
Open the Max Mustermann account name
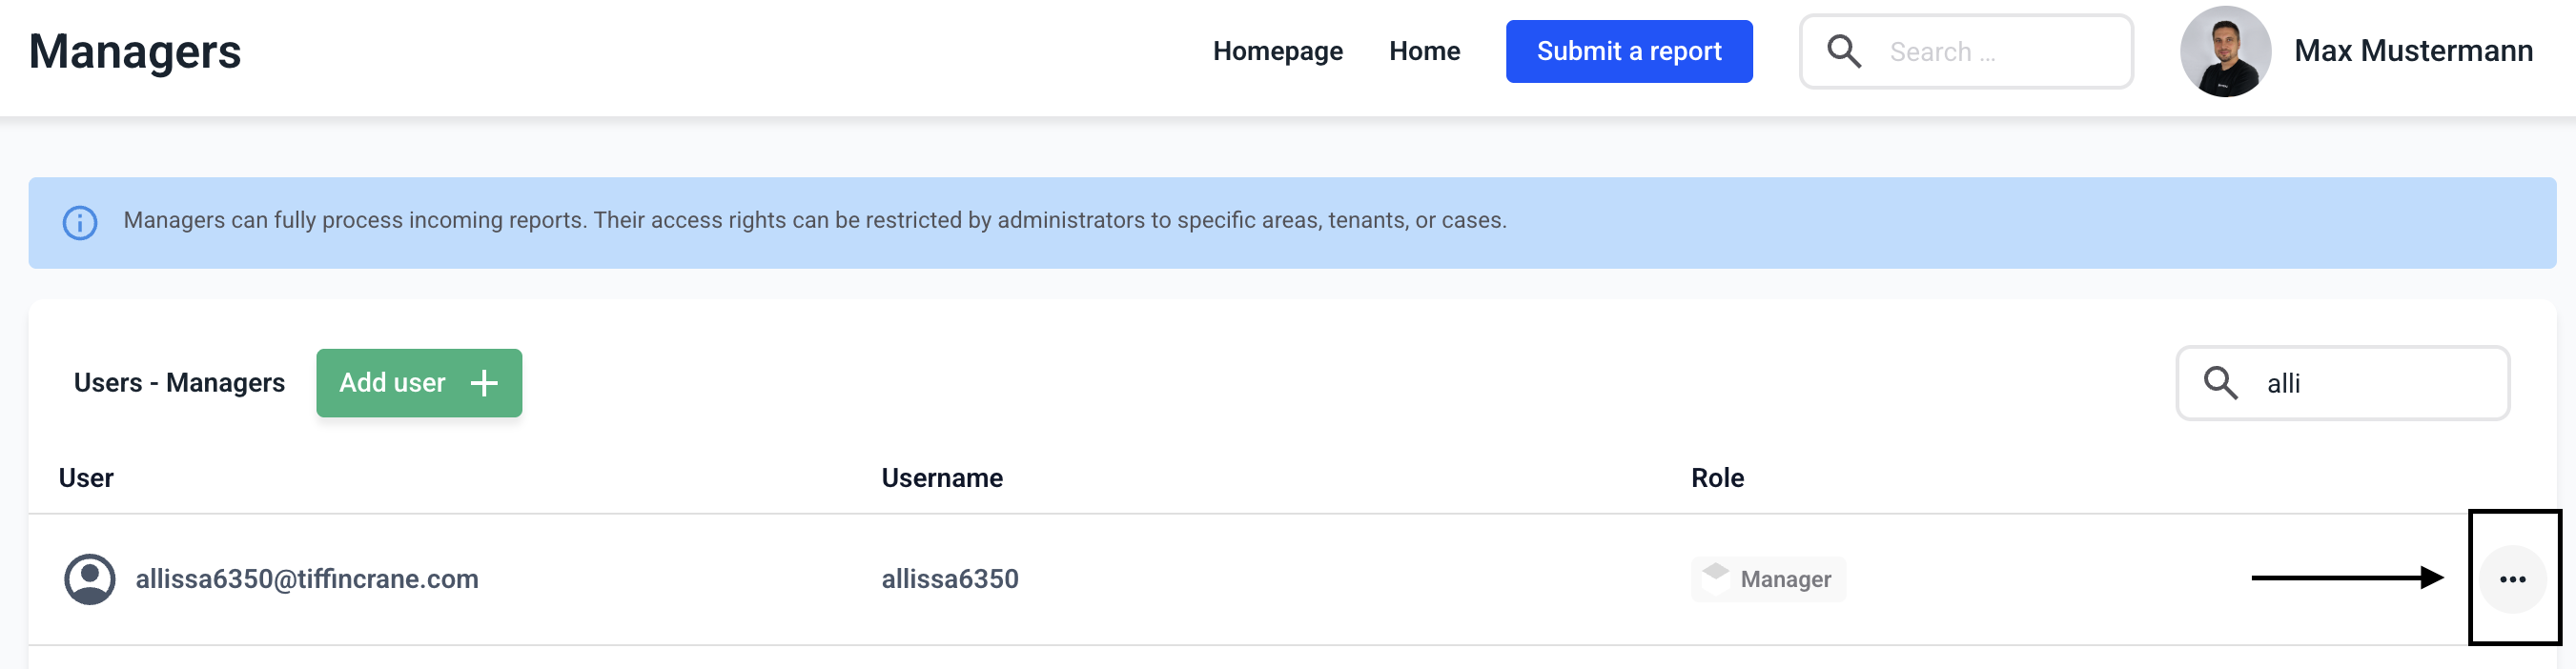pyautogui.click(x=2413, y=51)
